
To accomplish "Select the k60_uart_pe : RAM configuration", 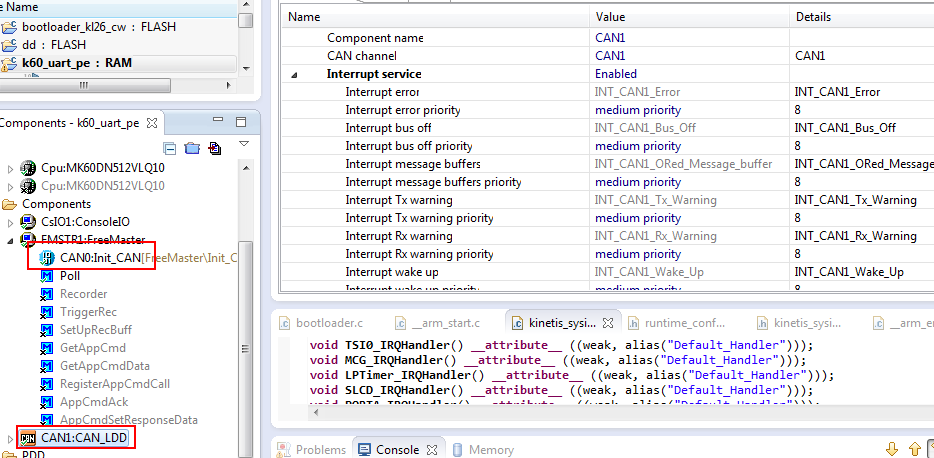I will (x=76, y=63).
